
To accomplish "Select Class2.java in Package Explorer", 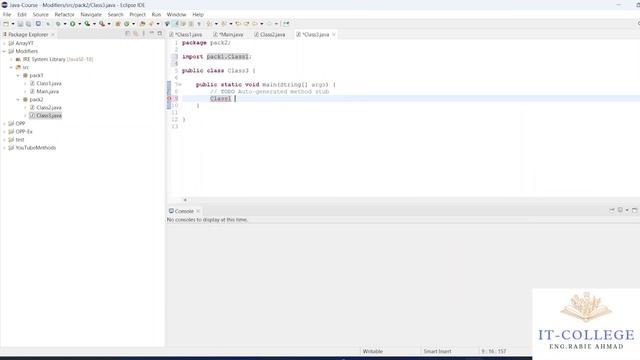I will (49, 107).
